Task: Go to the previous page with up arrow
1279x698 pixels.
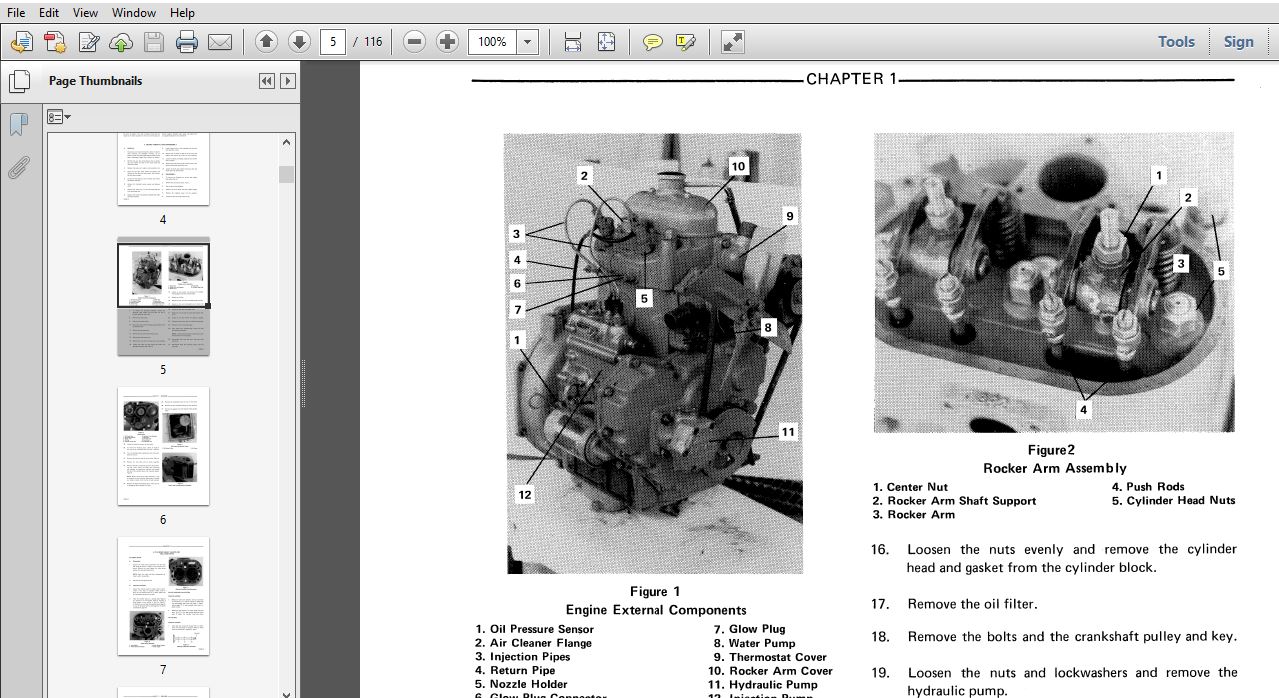Action: point(266,42)
